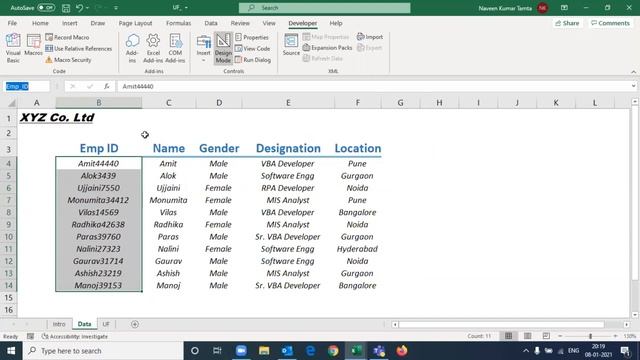Select column C header

coord(169,103)
